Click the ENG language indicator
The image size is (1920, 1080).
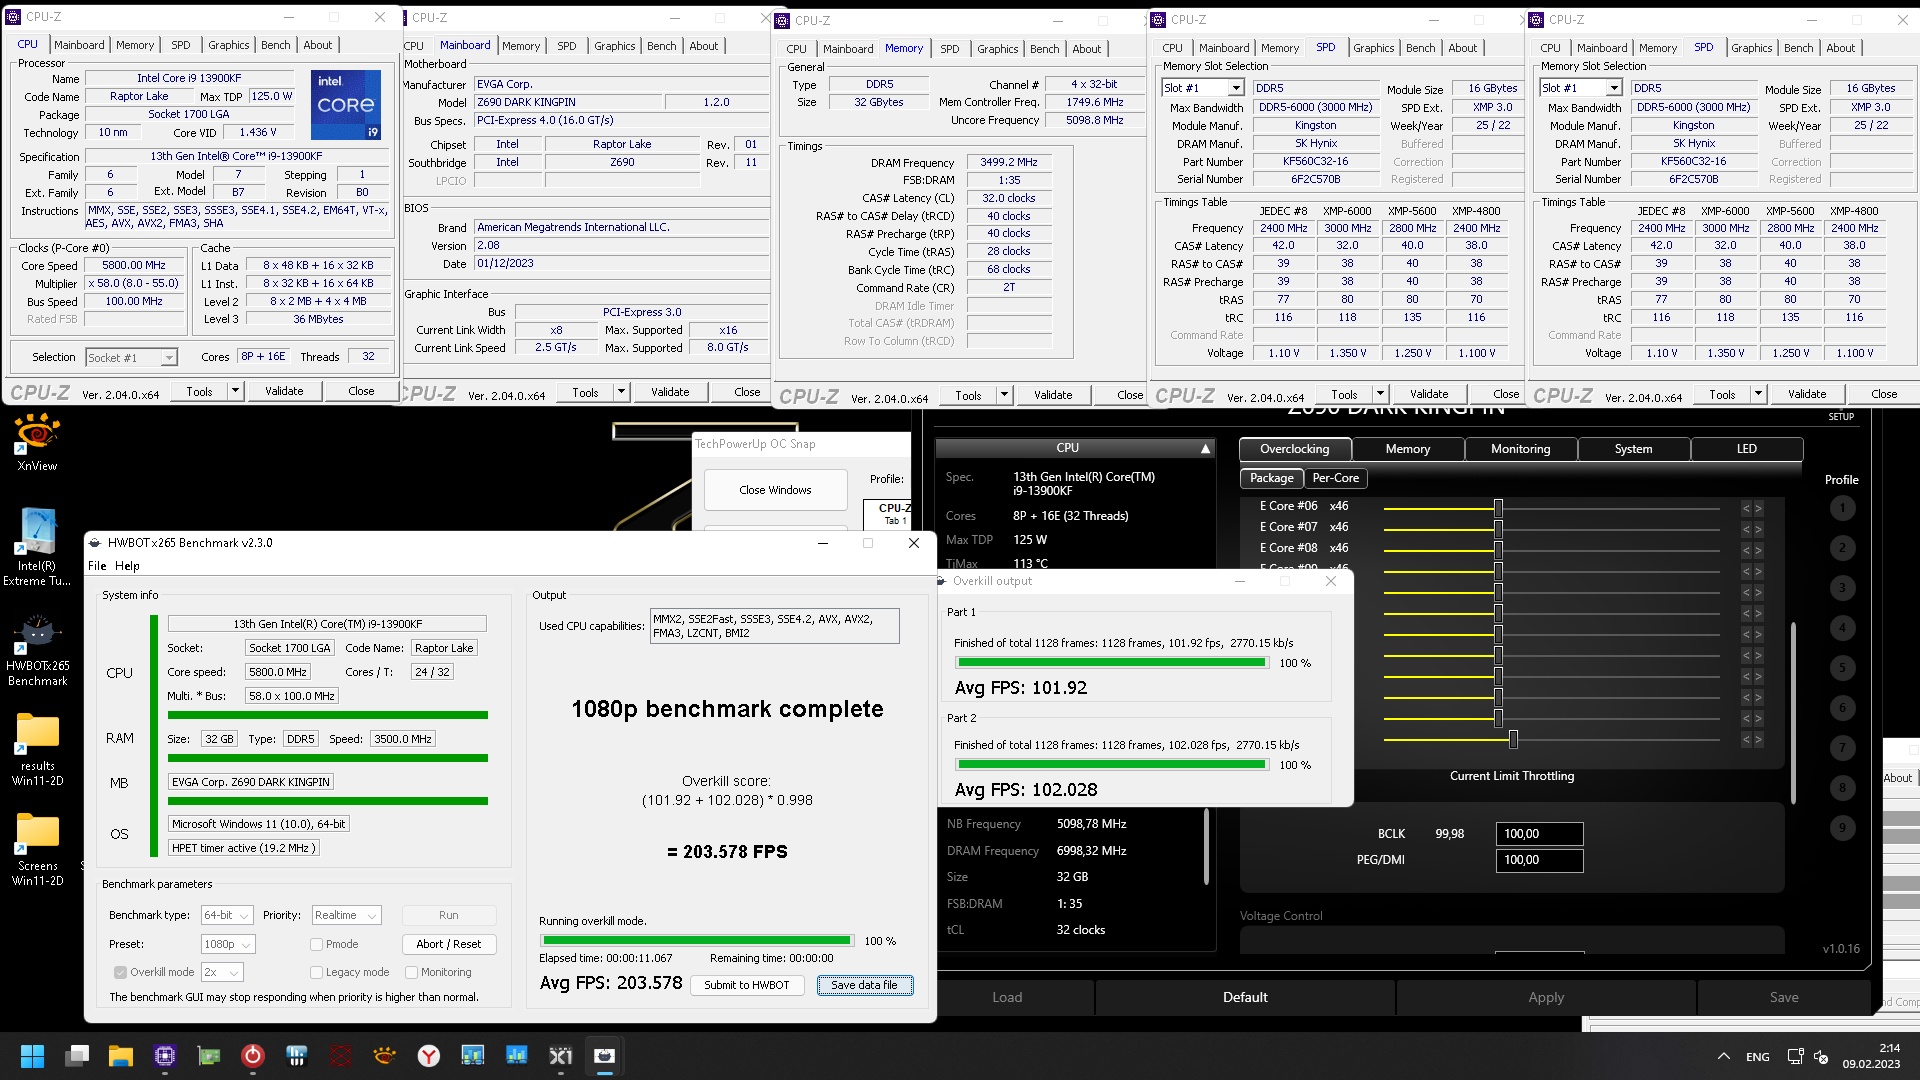1758,1057
